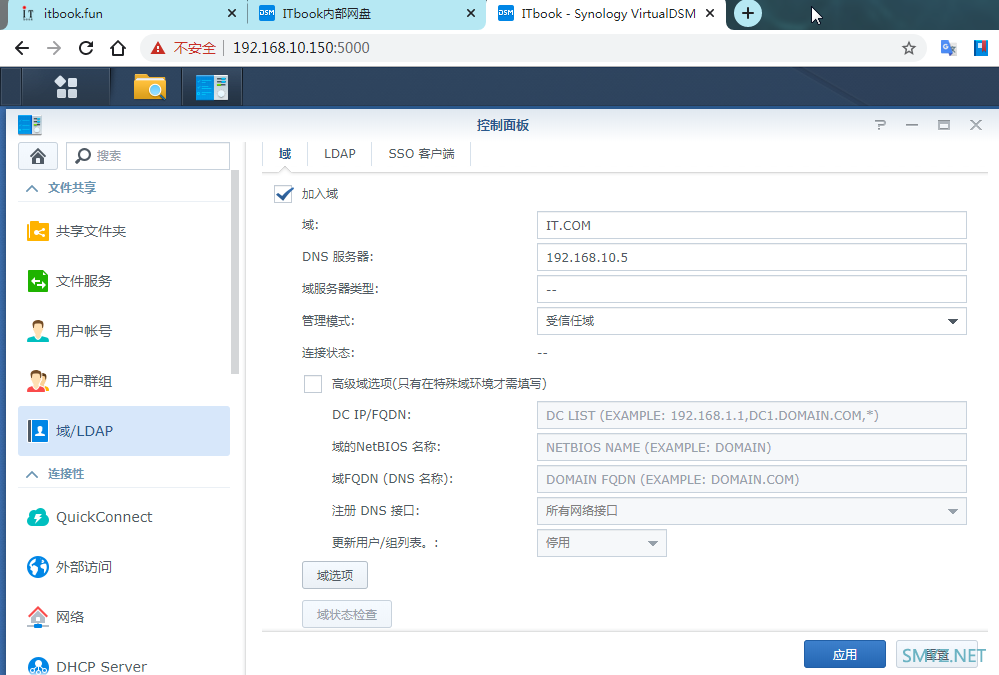The height and width of the screenshot is (675, 999).
Task: Open DSM main menu grid icon
Action: point(67,87)
